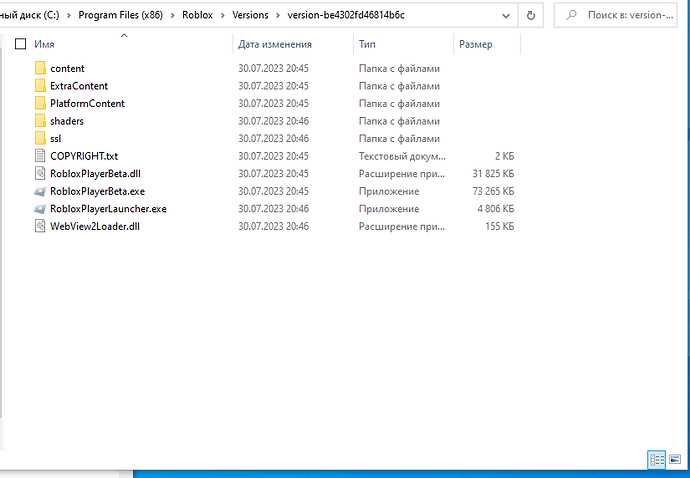The image size is (690, 478).
Task: Select the file name WebView2Loader.dll
Action: (95, 227)
